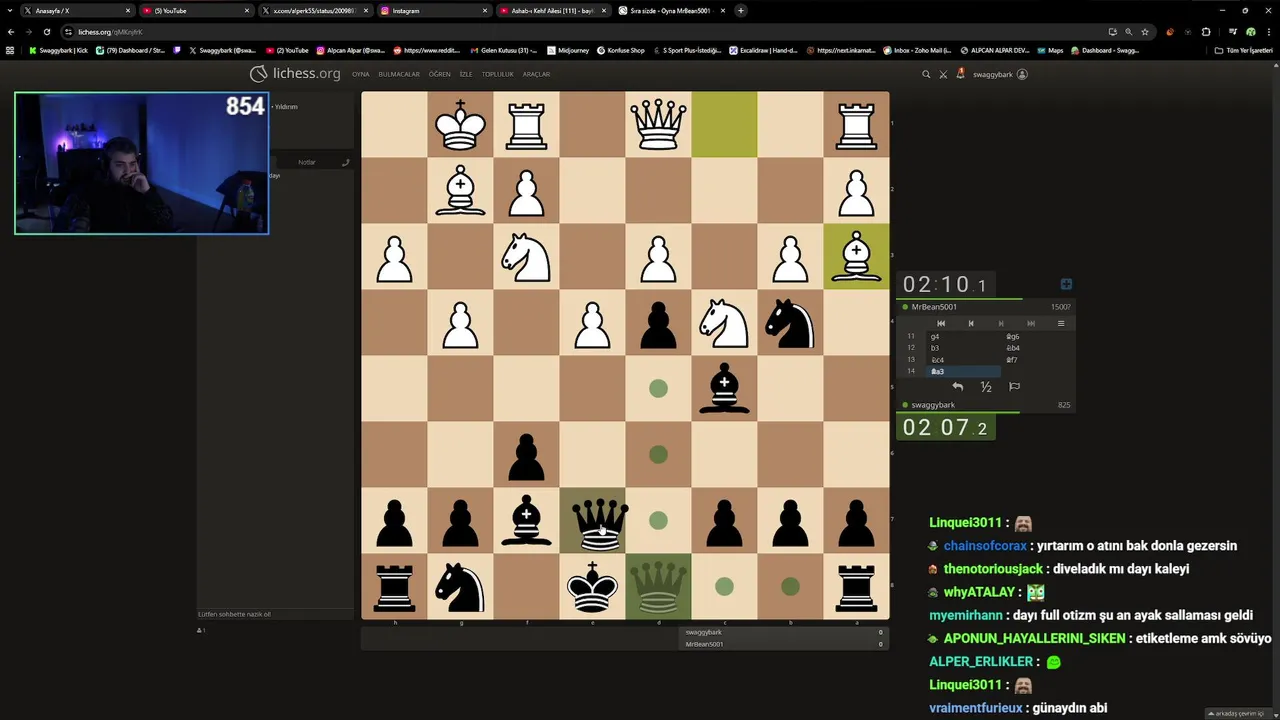Open the Konfuse Shop bookmark
Image resolution: width=1280 pixels, height=720 pixels.
coord(620,50)
